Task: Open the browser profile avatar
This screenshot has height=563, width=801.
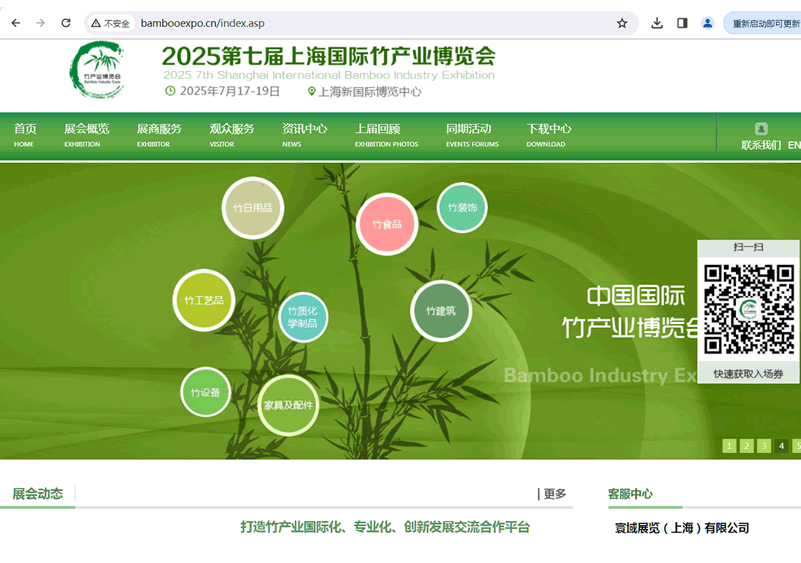Action: click(708, 23)
